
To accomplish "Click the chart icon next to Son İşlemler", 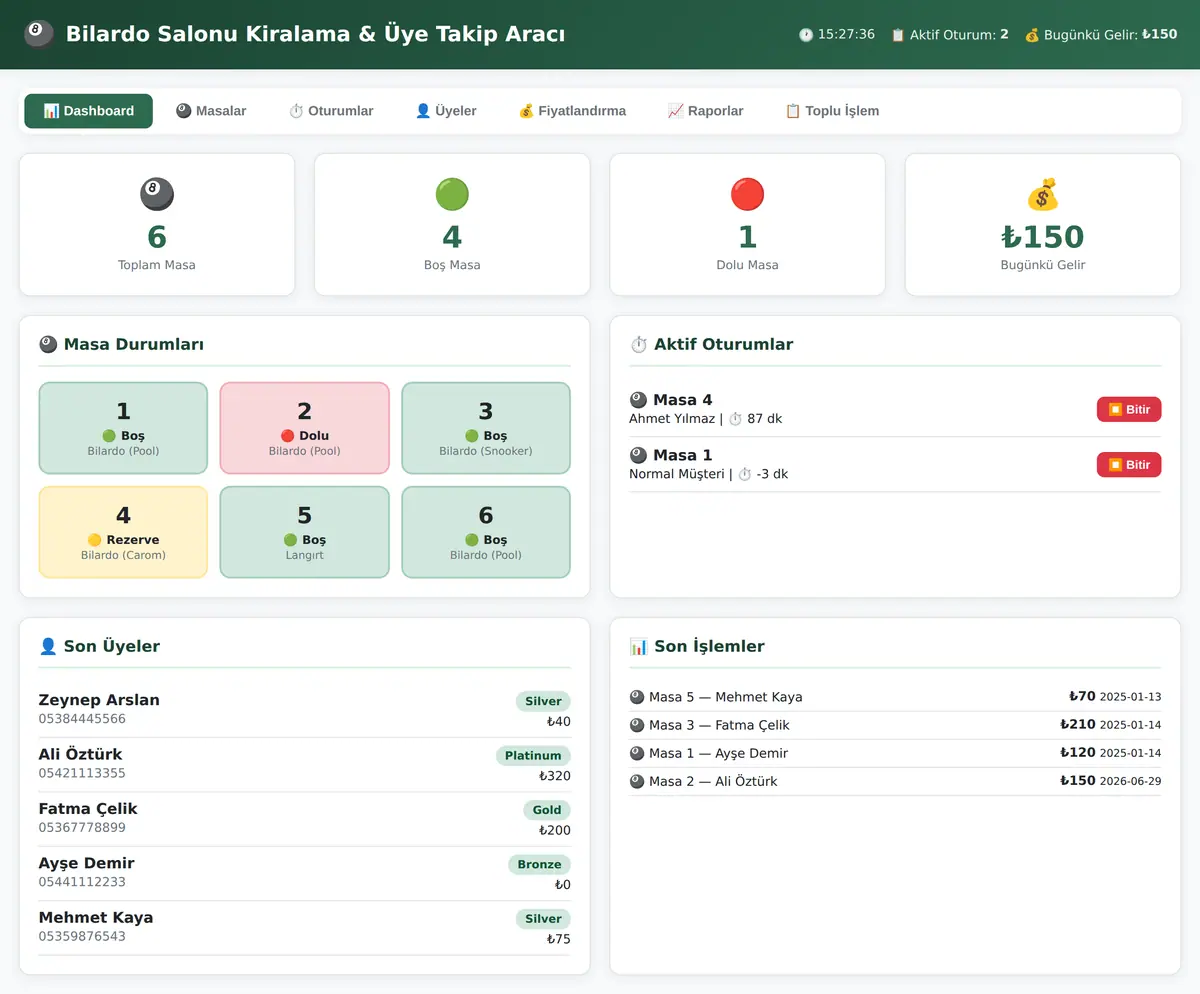I will point(639,647).
